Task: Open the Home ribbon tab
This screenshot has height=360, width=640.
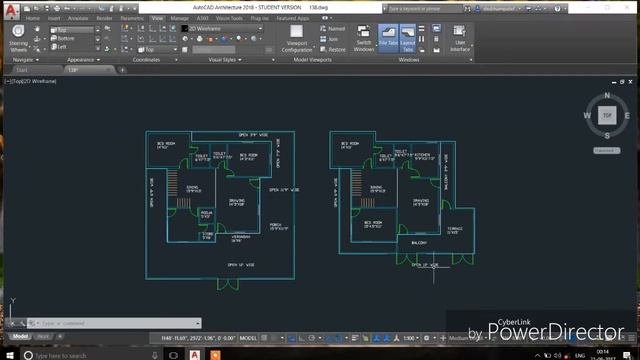Action: [x=33, y=18]
